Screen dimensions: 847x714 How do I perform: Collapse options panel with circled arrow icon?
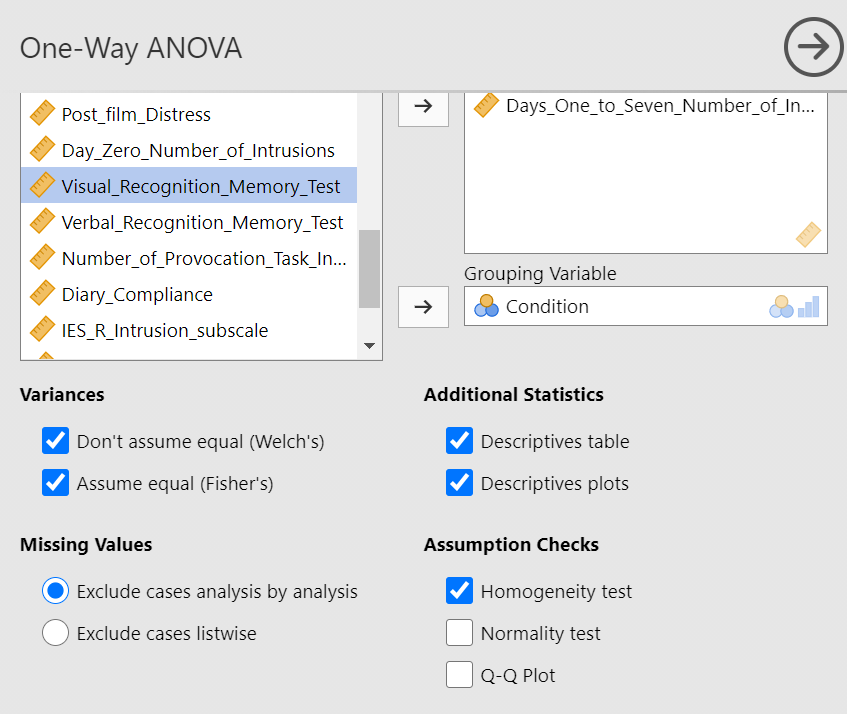click(x=814, y=47)
